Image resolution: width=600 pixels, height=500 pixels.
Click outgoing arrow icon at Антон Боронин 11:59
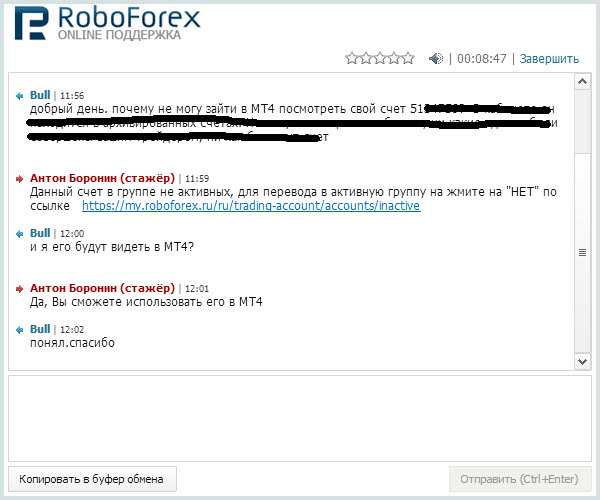20,179
